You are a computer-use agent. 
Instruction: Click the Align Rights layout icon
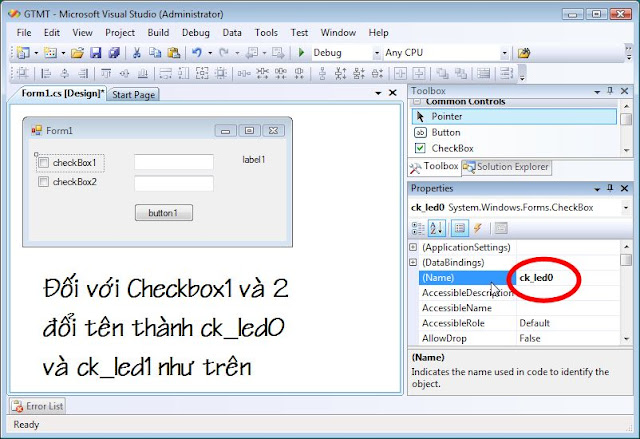pyautogui.click(x=83, y=73)
